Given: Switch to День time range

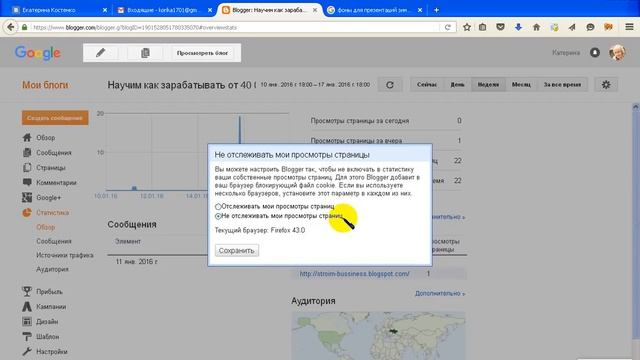Looking at the screenshot, I should pyautogui.click(x=457, y=84).
